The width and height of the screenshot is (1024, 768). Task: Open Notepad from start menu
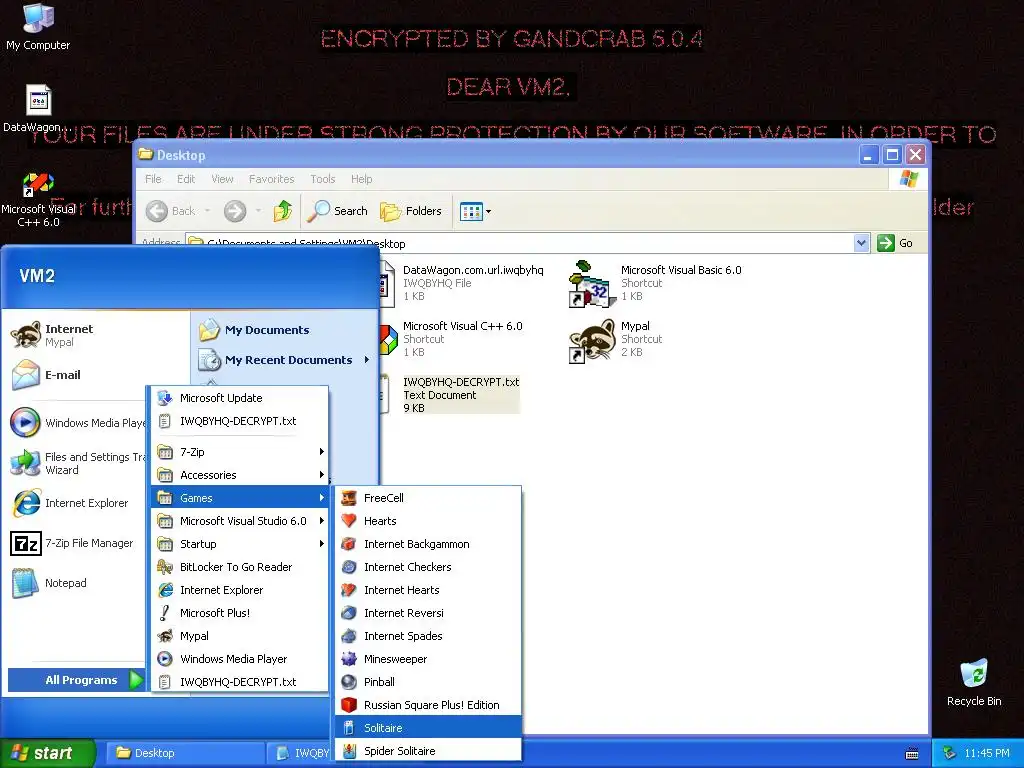(78, 583)
